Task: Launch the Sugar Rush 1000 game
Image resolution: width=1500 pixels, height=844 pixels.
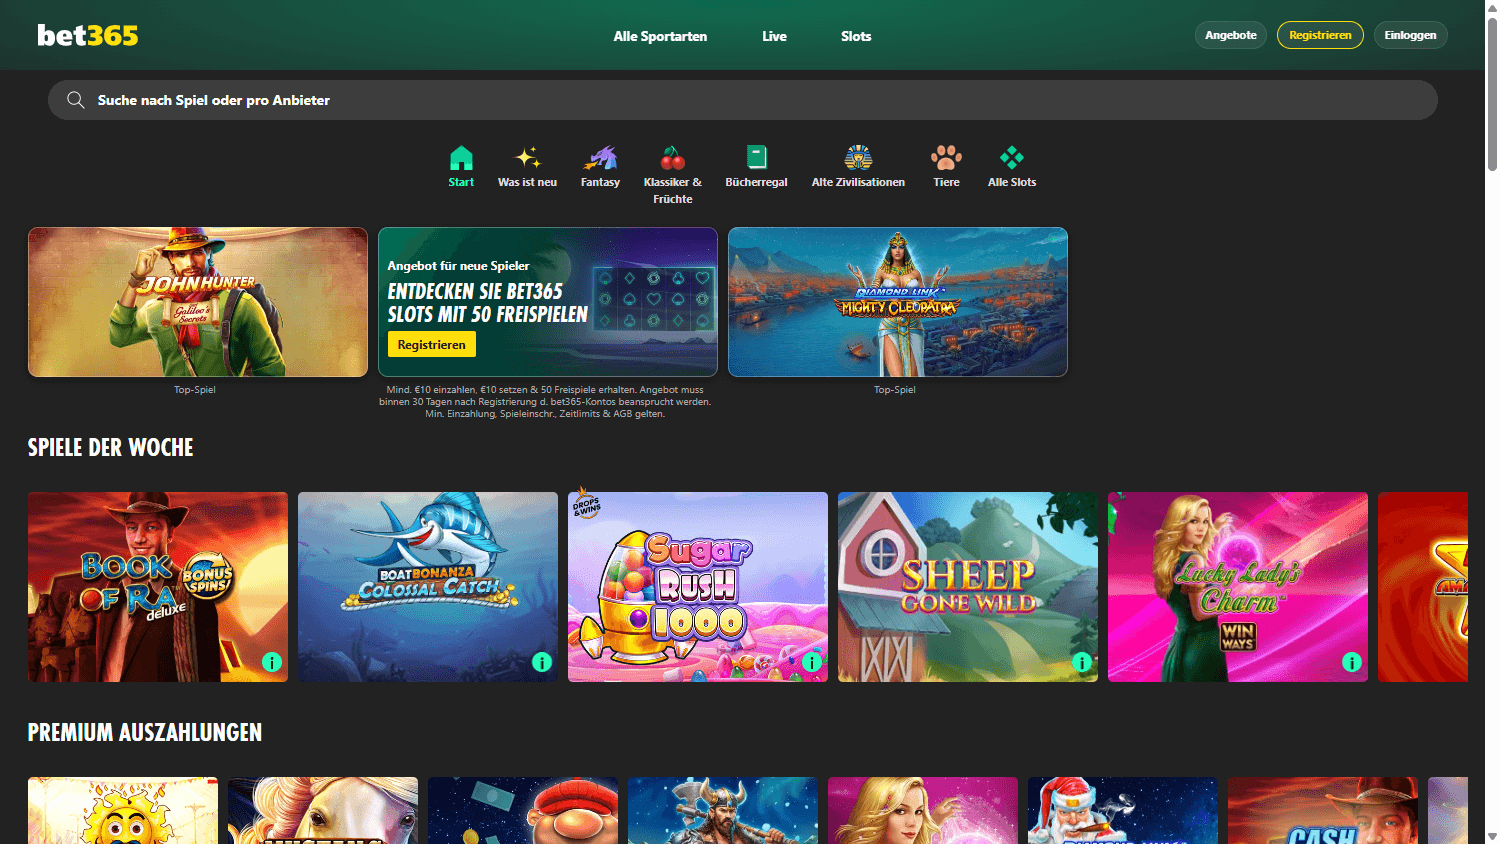Action: (x=698, y=587)
